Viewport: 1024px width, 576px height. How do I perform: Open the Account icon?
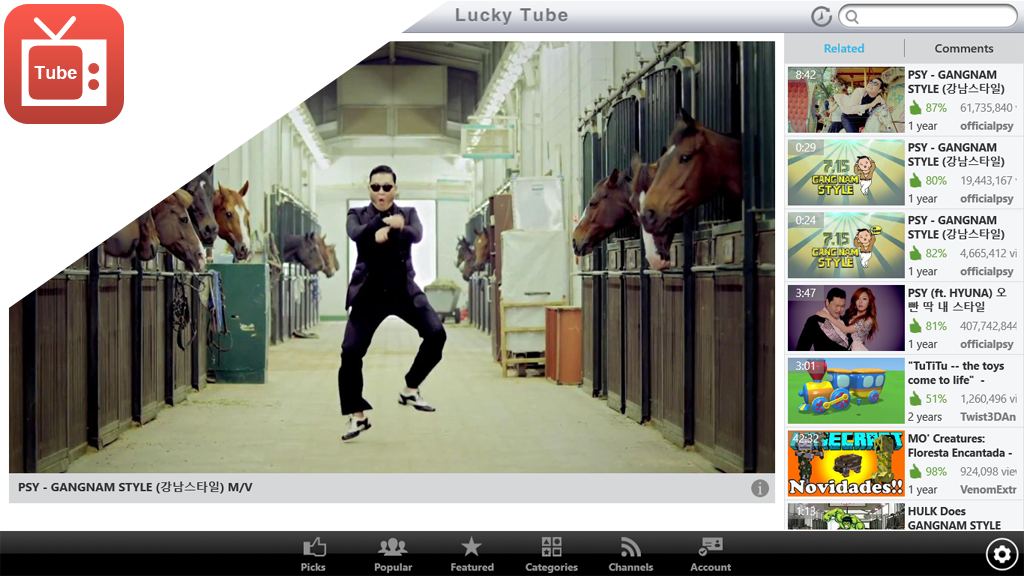click(710, 547)
